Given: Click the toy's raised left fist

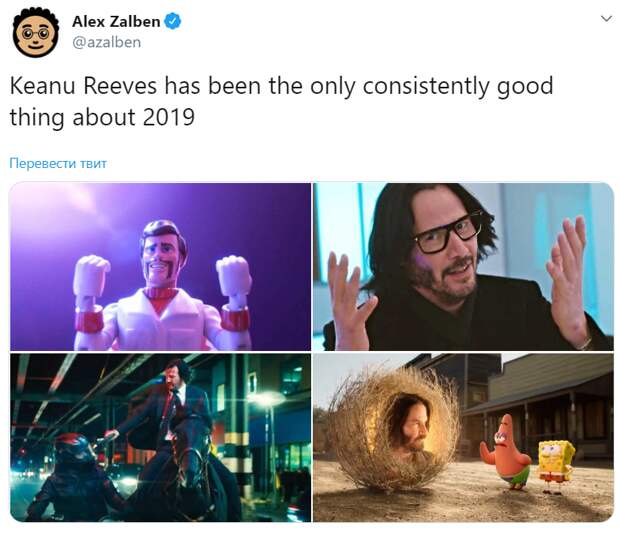Looking at the screenshot, I should [x=234, y=275].
